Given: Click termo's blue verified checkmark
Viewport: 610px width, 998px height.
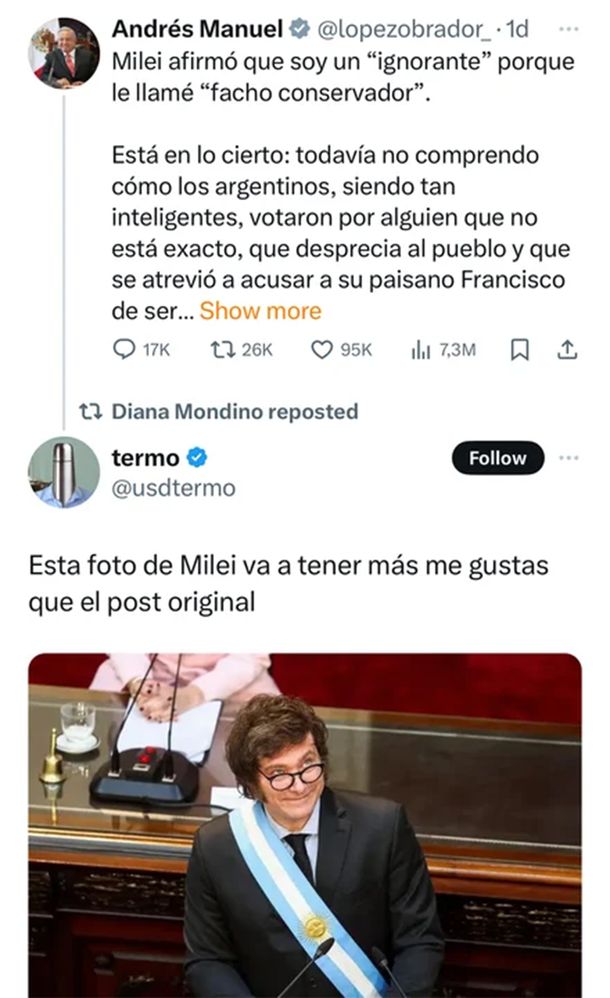Looking at the screenshot, I should pyautogui.click(x=197, y=458).
